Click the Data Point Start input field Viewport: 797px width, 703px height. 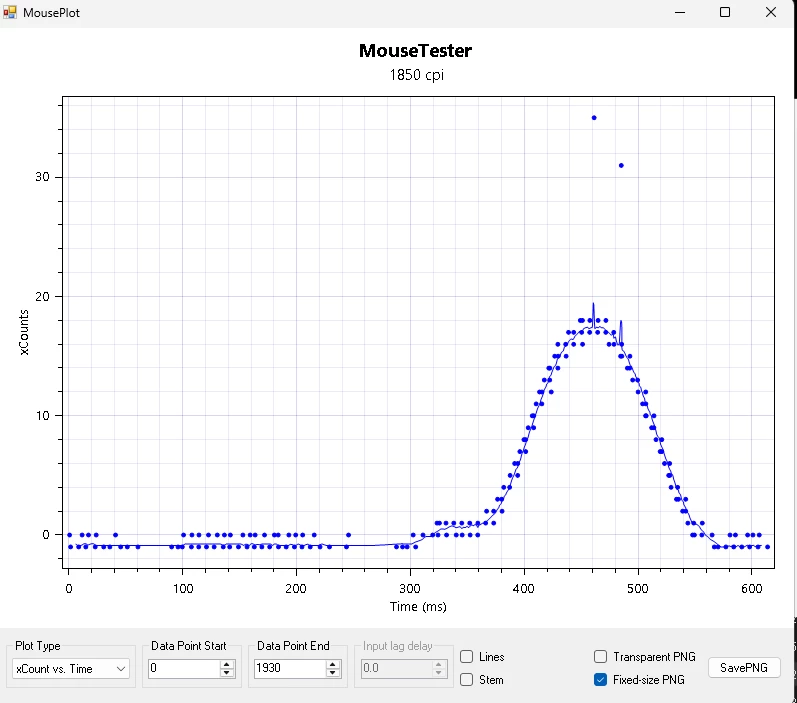pyautogui.click(x=185, y=668)
